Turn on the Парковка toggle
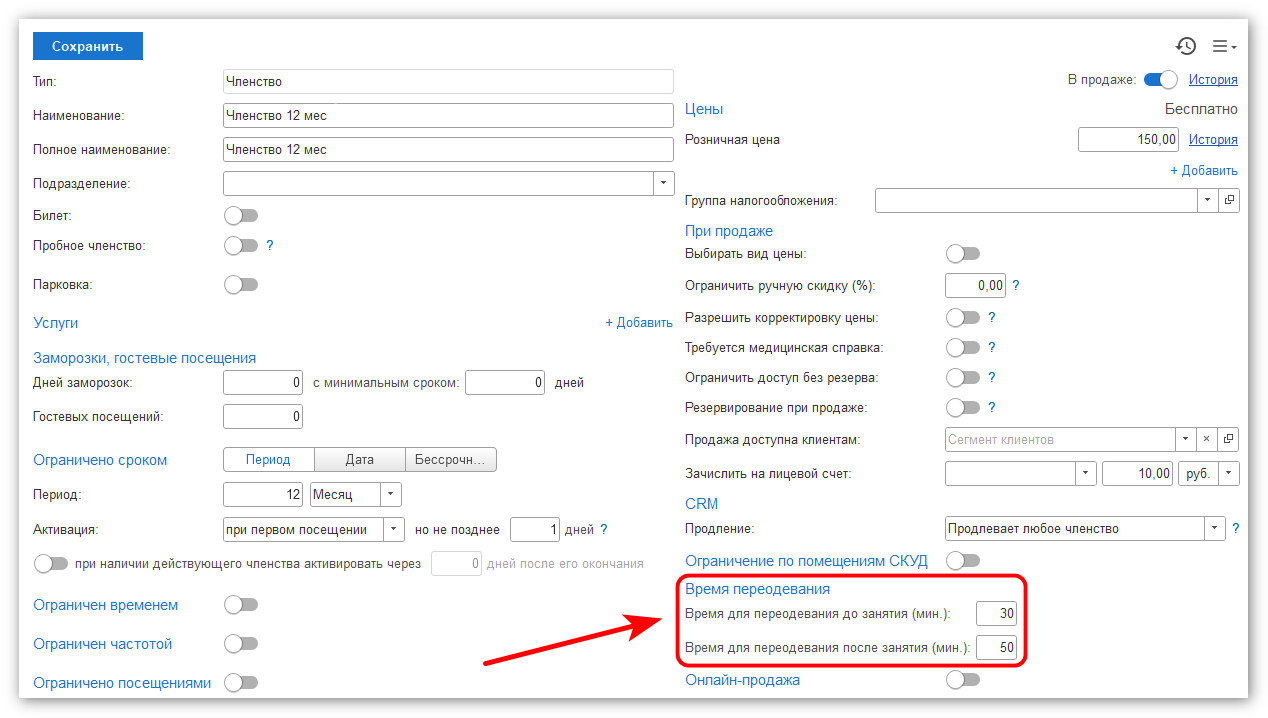The image size is (1268, 718). pyautogui.click(x=241, y=285)
